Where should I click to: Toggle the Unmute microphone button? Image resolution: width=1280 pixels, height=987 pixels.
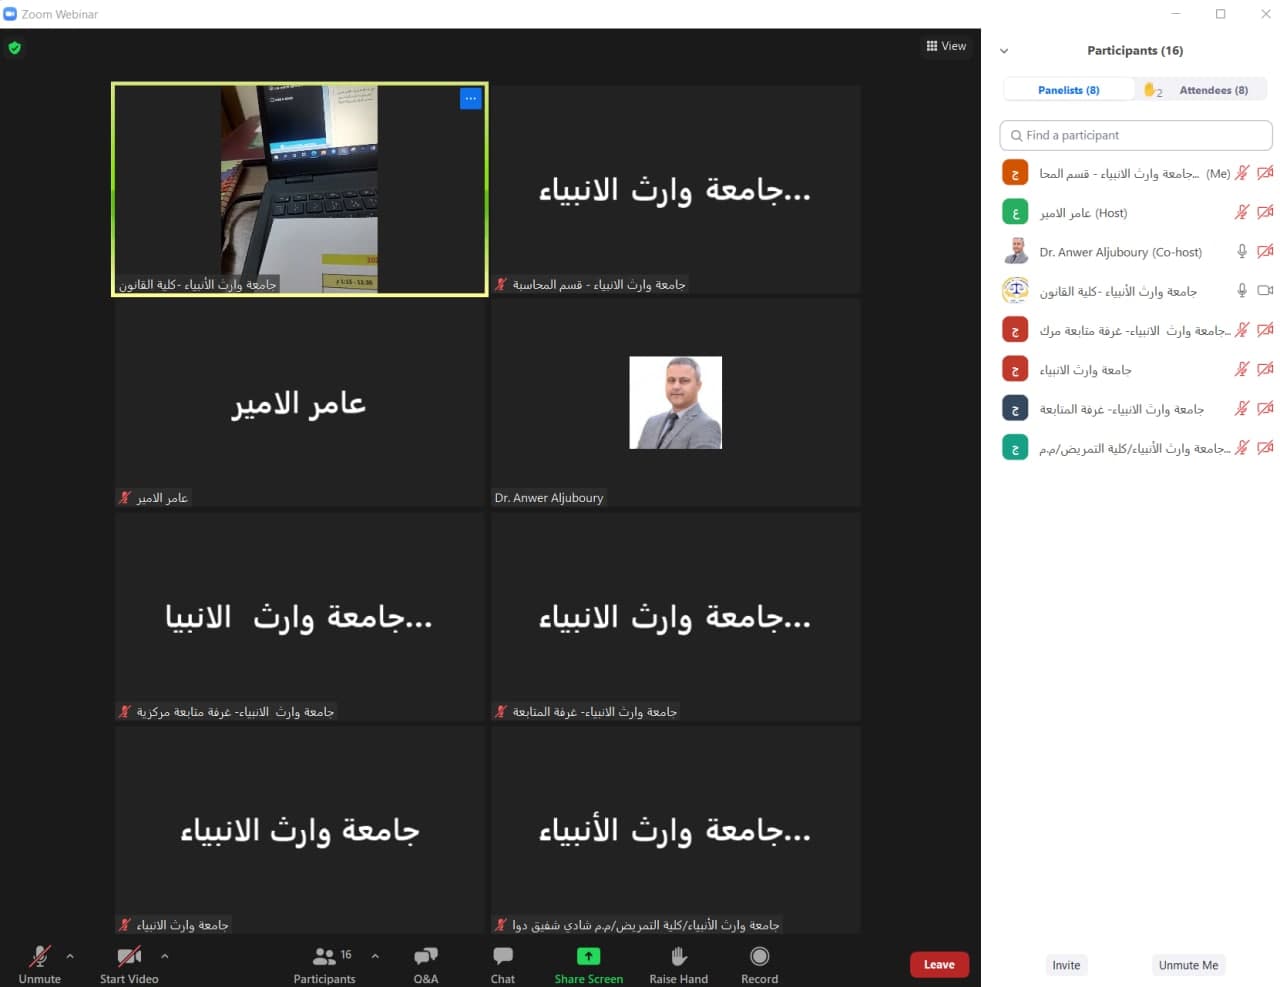(40, 957)
